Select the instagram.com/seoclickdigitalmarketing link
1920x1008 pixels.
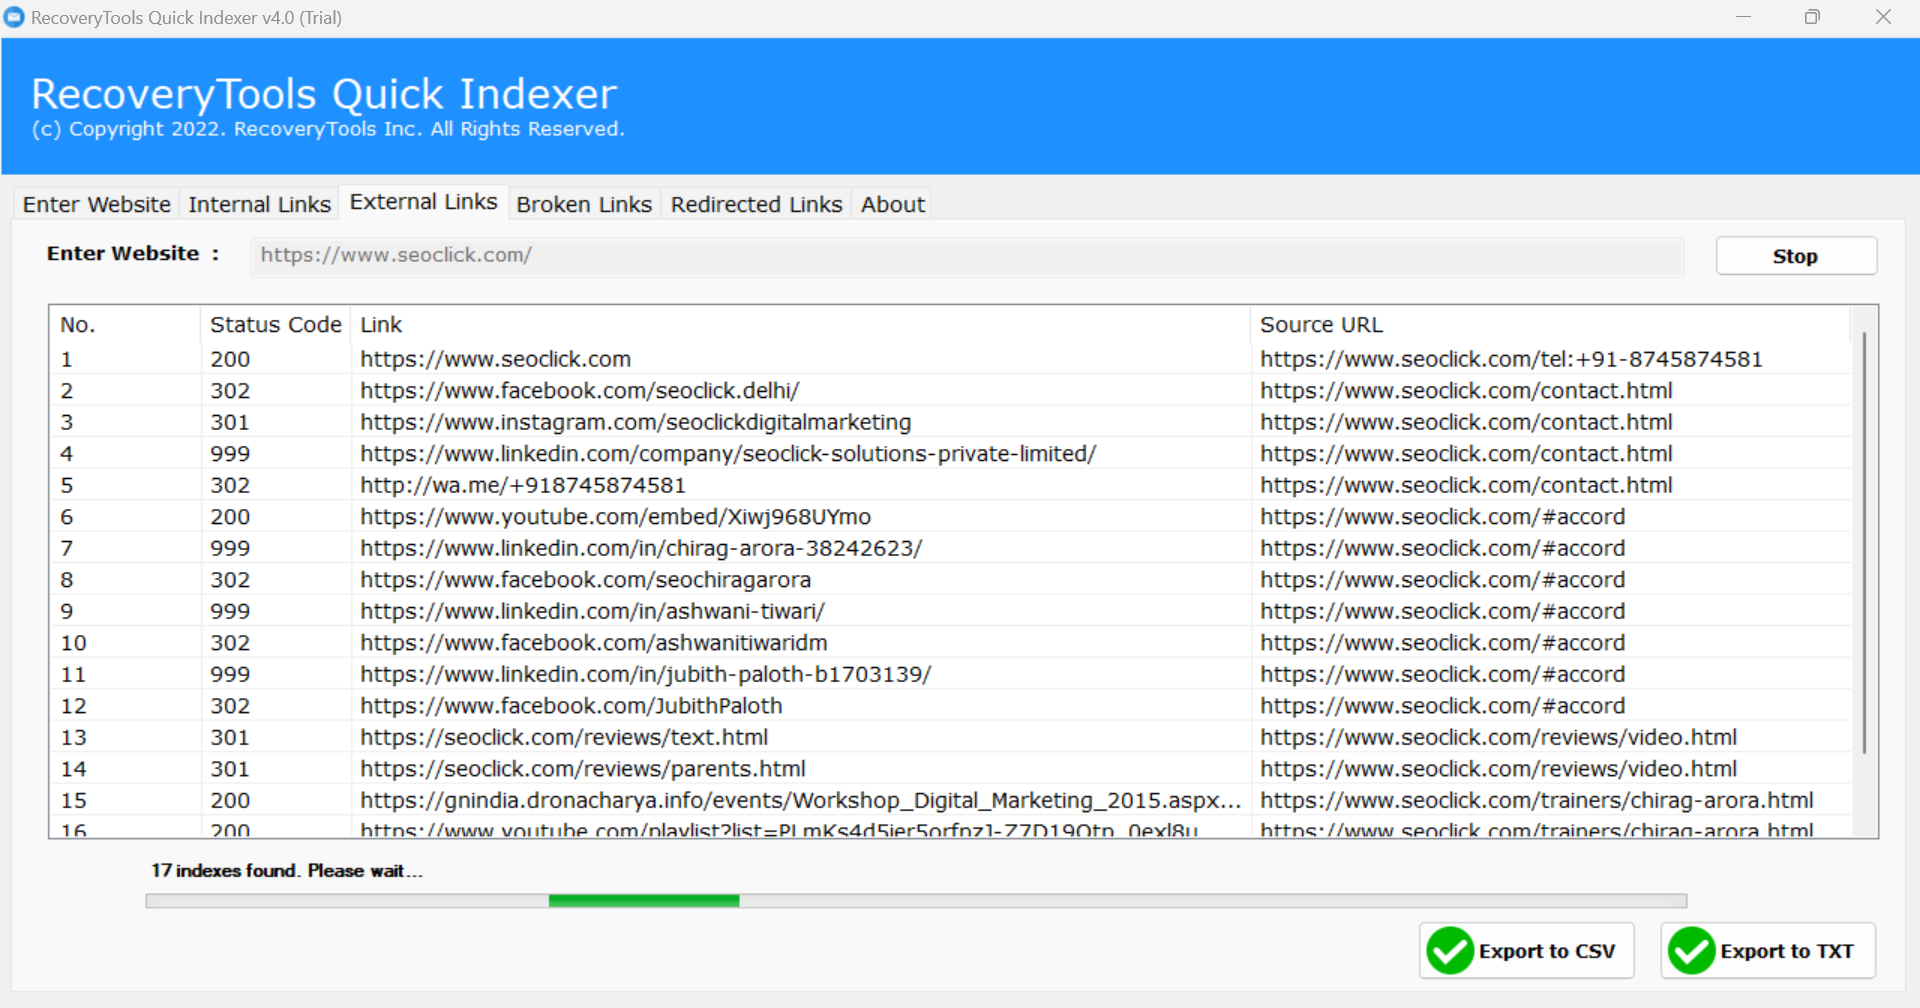click(635, 422)
